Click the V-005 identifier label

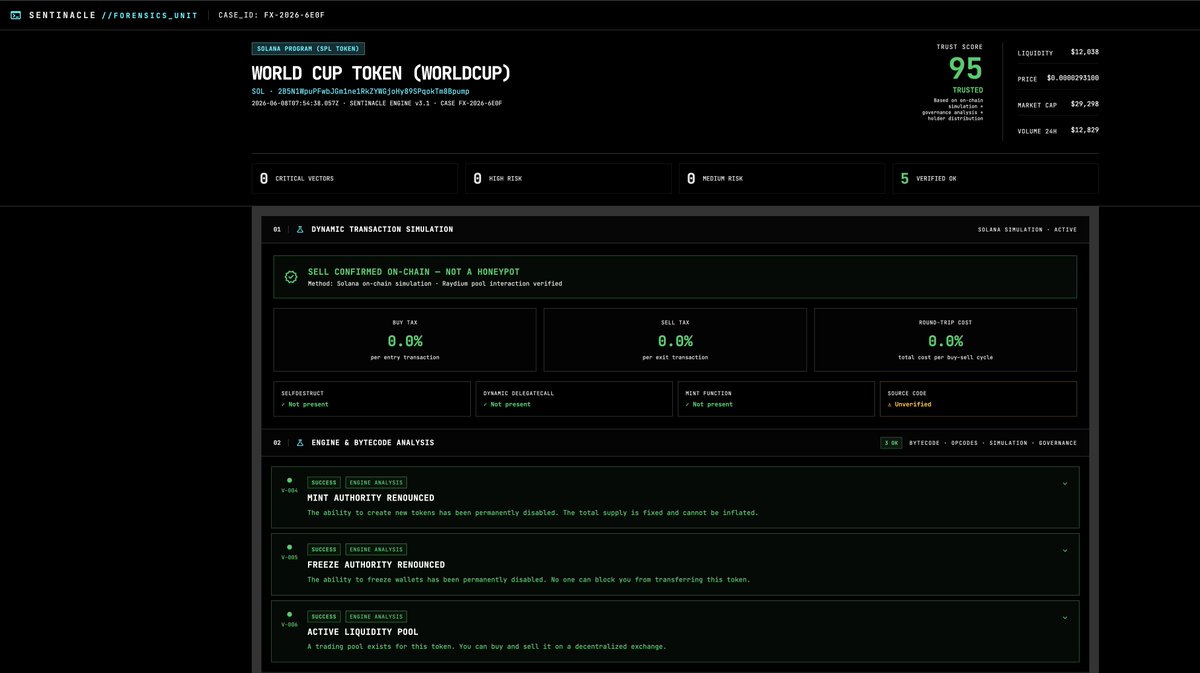289,557
